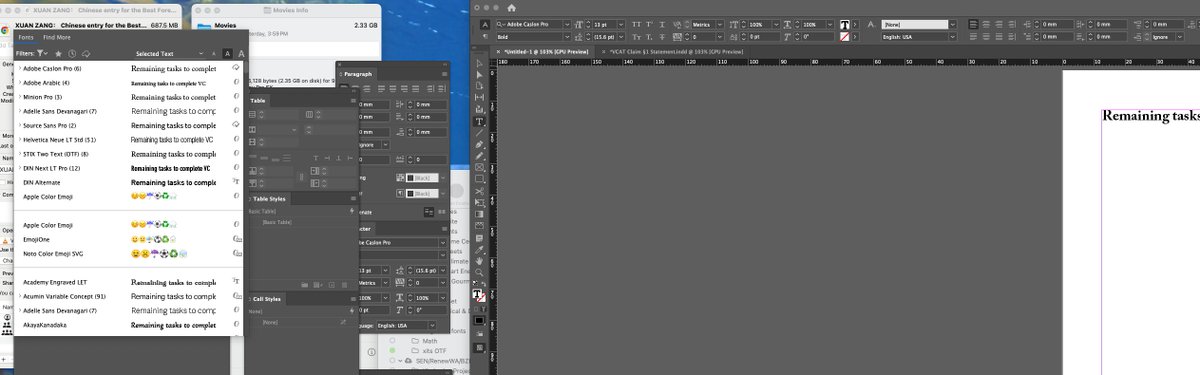
Task: Switch to the Fonts tab
Action: click(27, 36)
